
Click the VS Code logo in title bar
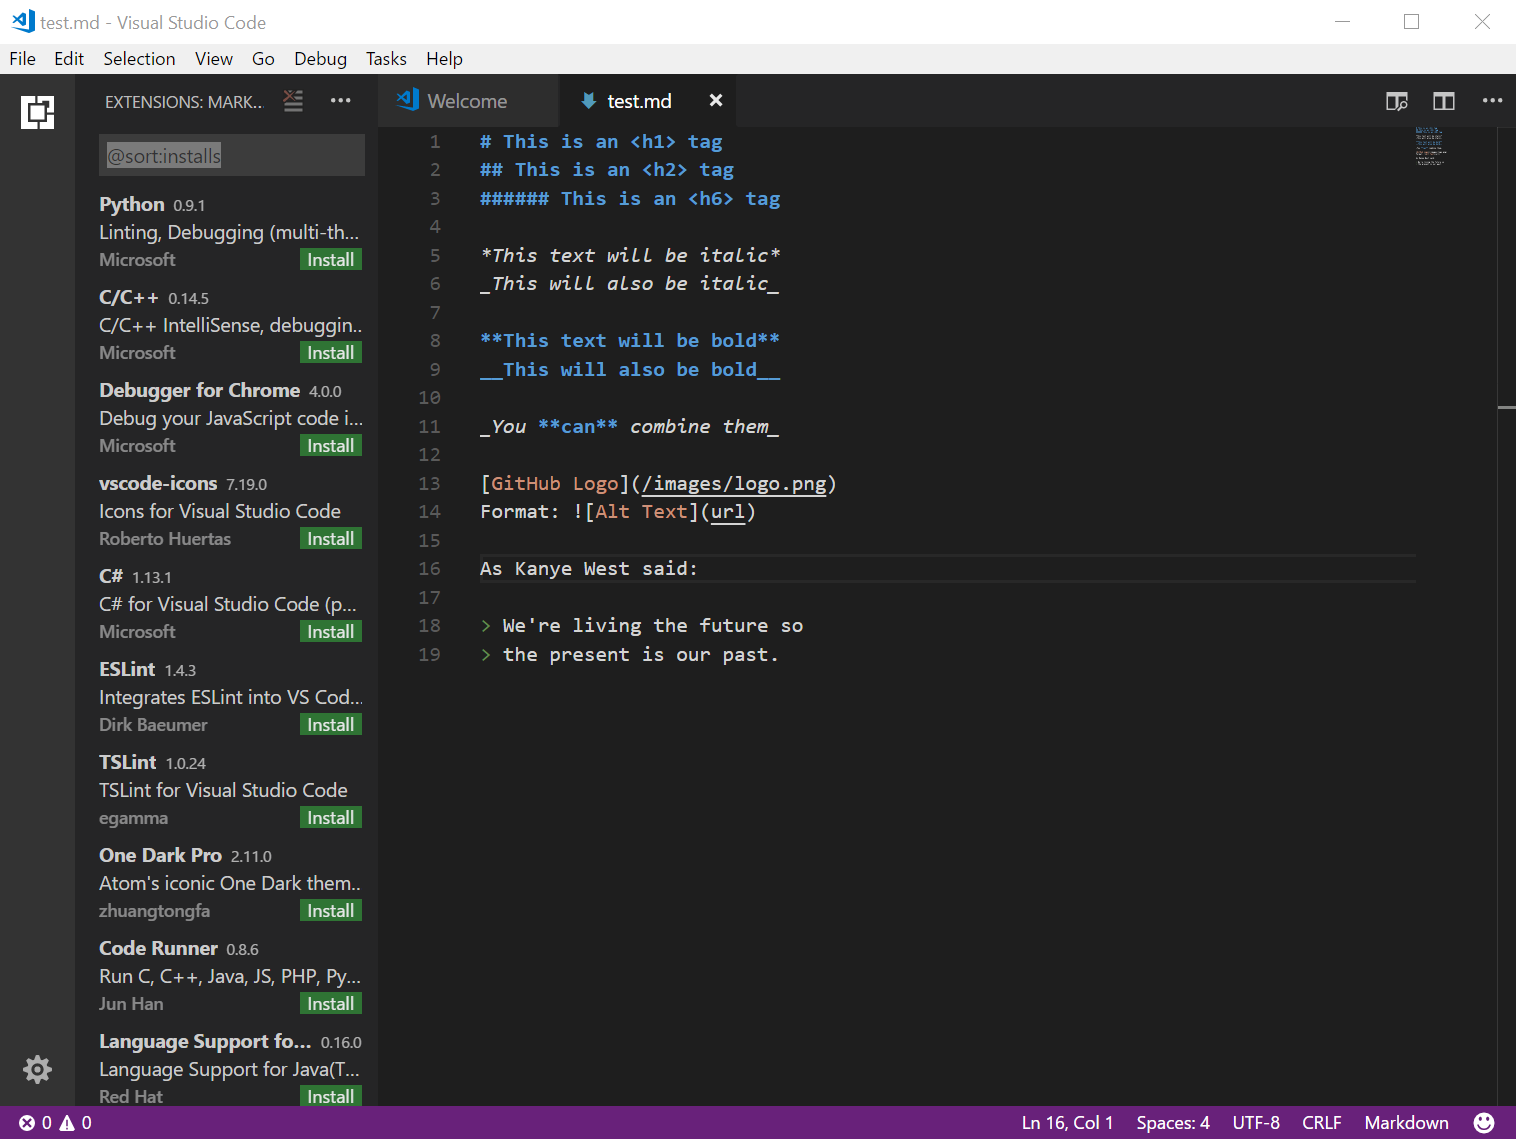[23, 21]
